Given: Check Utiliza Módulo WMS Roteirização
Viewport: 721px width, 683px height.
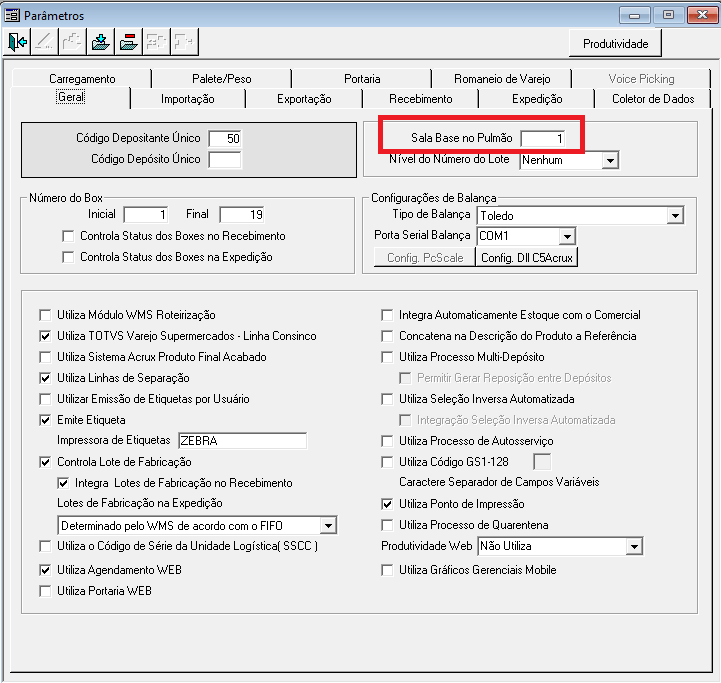Looking at the screenshot, I should (x=45, y=316).
